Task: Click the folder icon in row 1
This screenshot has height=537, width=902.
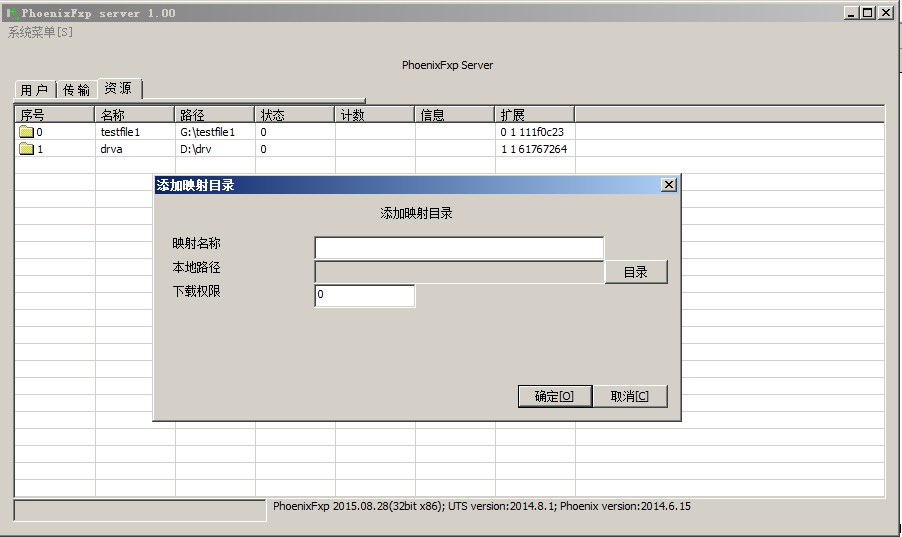Action: (x=26, y=149)
